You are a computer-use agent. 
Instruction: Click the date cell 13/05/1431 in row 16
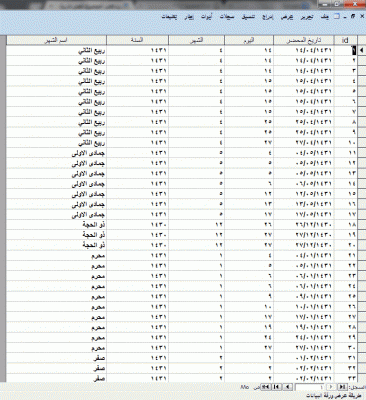[304, 204]
